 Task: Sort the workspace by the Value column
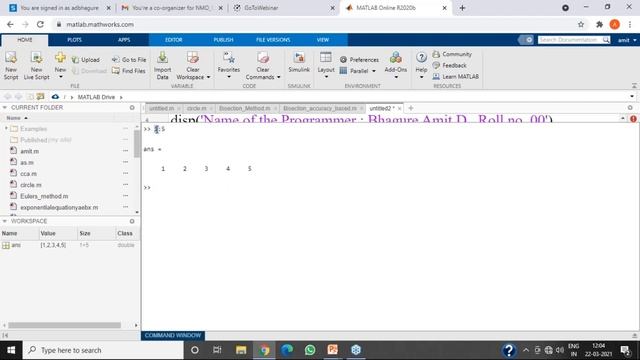[48, 233]
